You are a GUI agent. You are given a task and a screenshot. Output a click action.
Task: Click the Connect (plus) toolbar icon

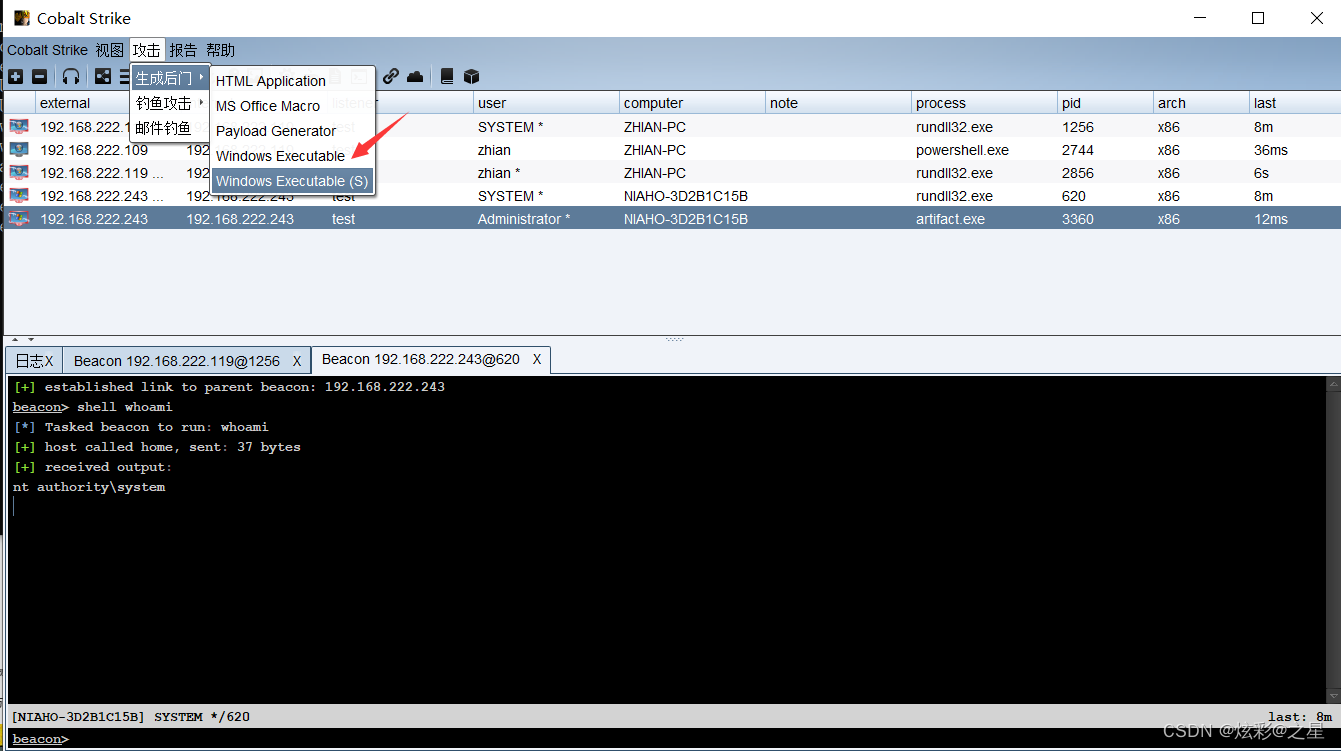click(16, 77)
